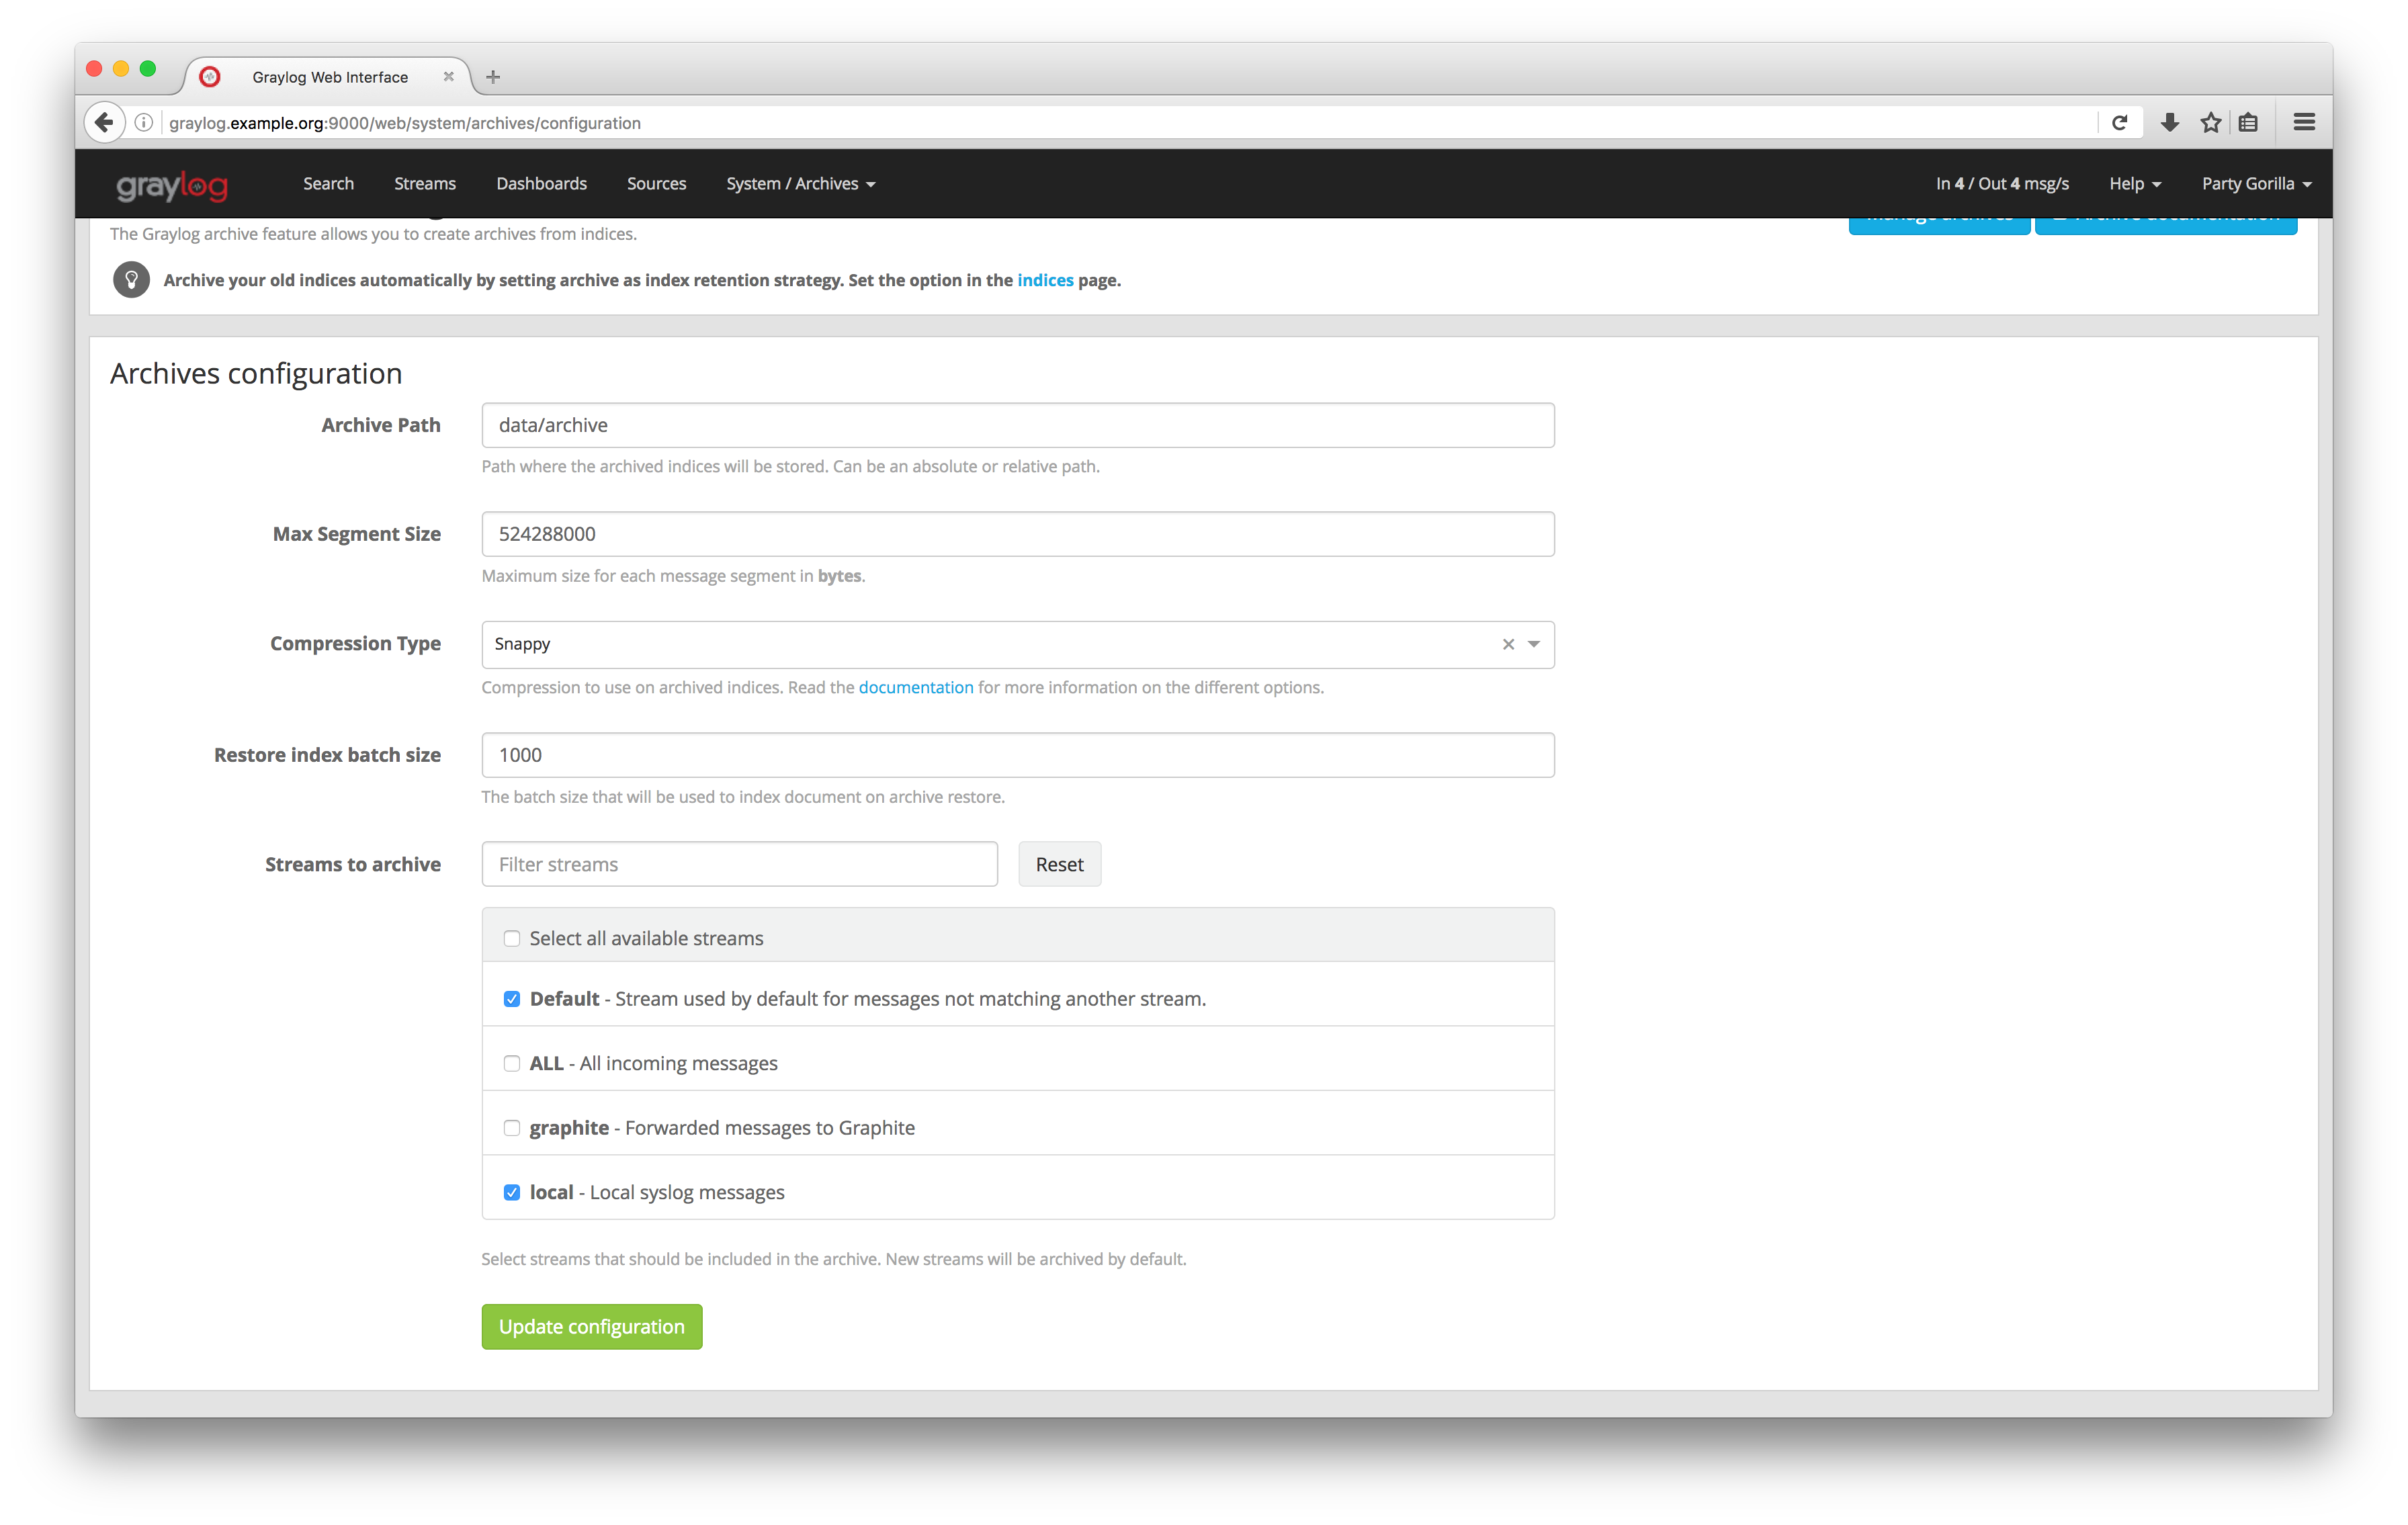The width and height of the screenshot is (2408, 1525).
Task: Go to Streams in the navigation bar
Action: tap(424, 184)
